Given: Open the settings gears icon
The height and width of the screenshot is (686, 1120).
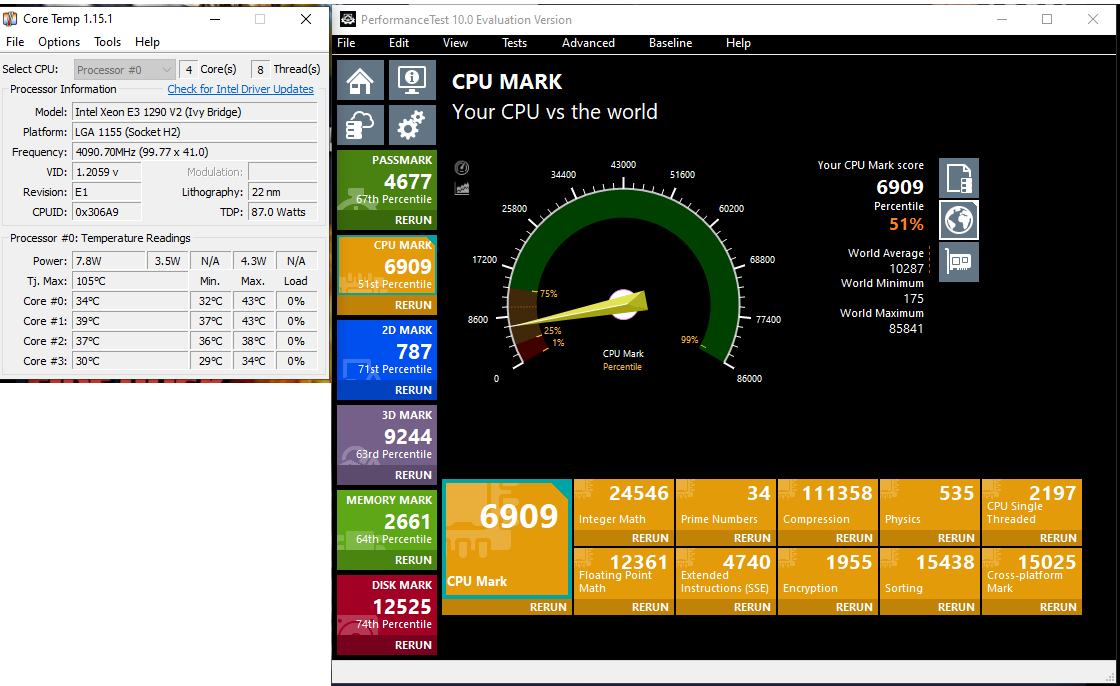Looking at the screenshot, I should pyautogui.click(x=412, y=125).
